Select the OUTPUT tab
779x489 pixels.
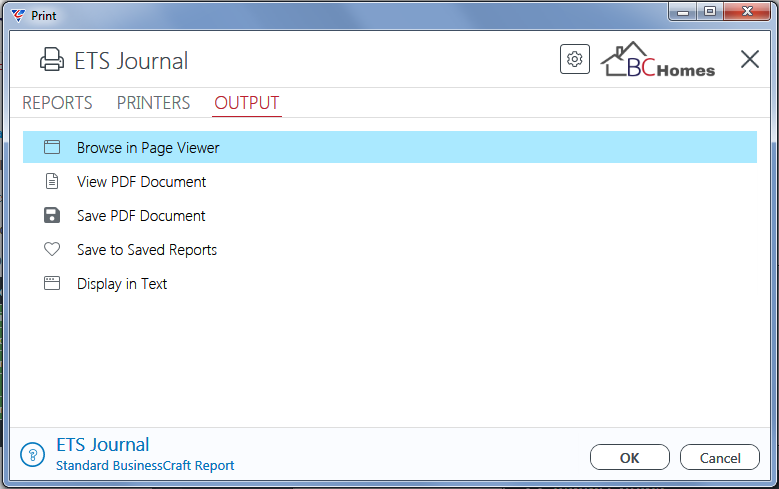coord(247,103)
